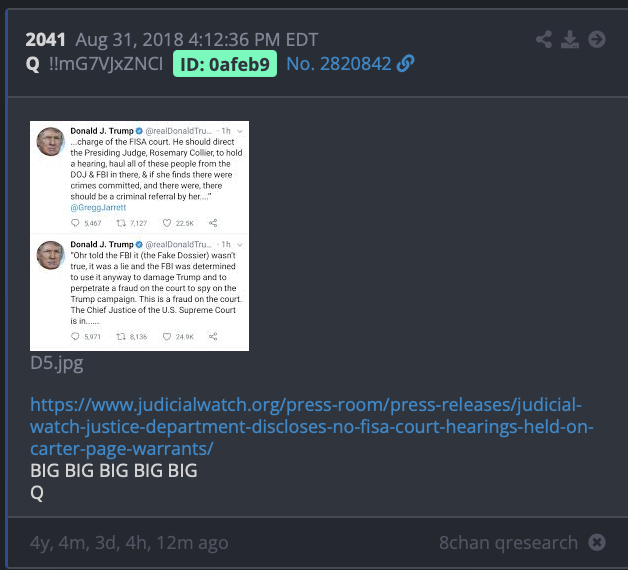Click reply bubble icon on first tweet
Image resolution: width=628 pixels, height=570 pixels.
click(x=75, y=223)
